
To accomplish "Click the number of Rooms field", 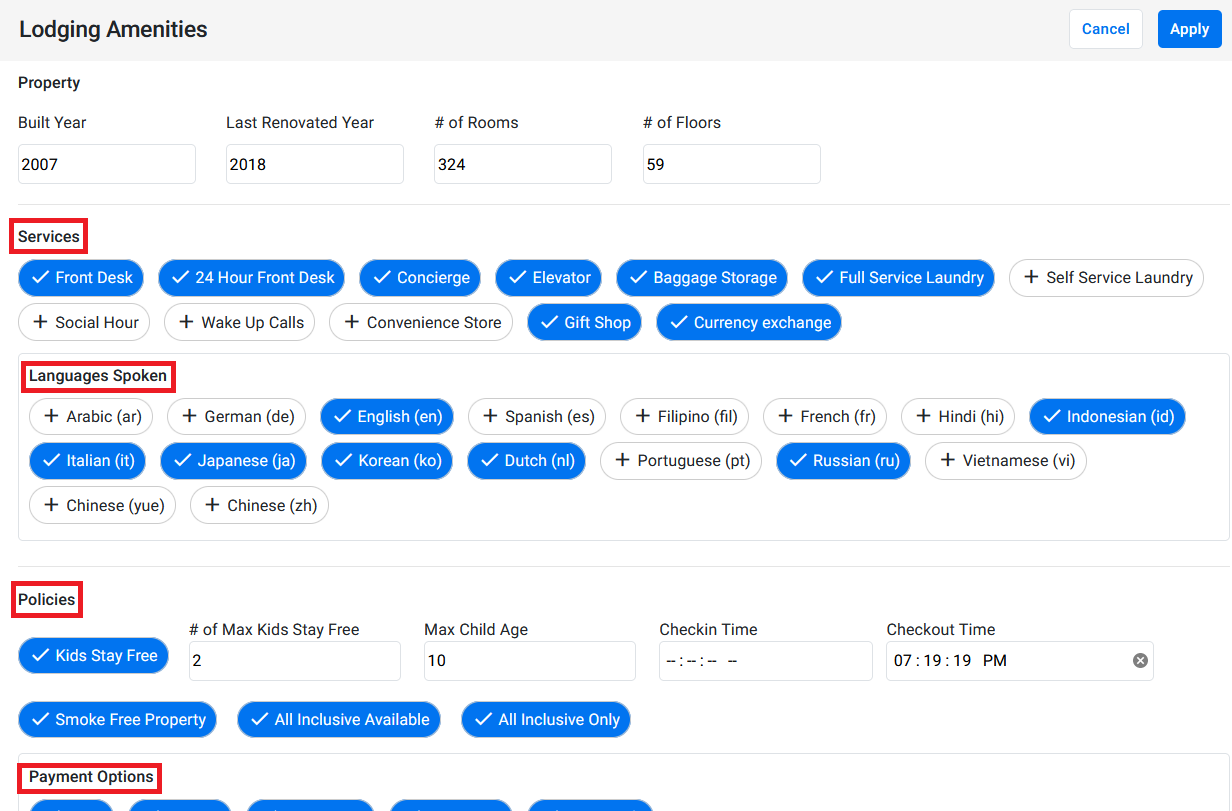I will pos(523,164).
